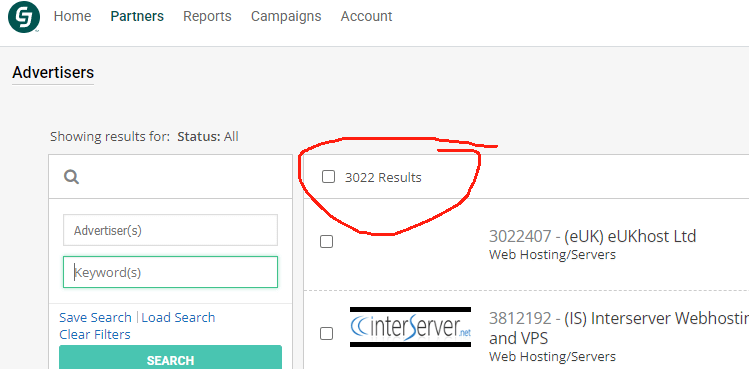The width and height of the screenshot is (749, 369).
Task: Click the green SEARCH button
Action: tap(171, 357)
